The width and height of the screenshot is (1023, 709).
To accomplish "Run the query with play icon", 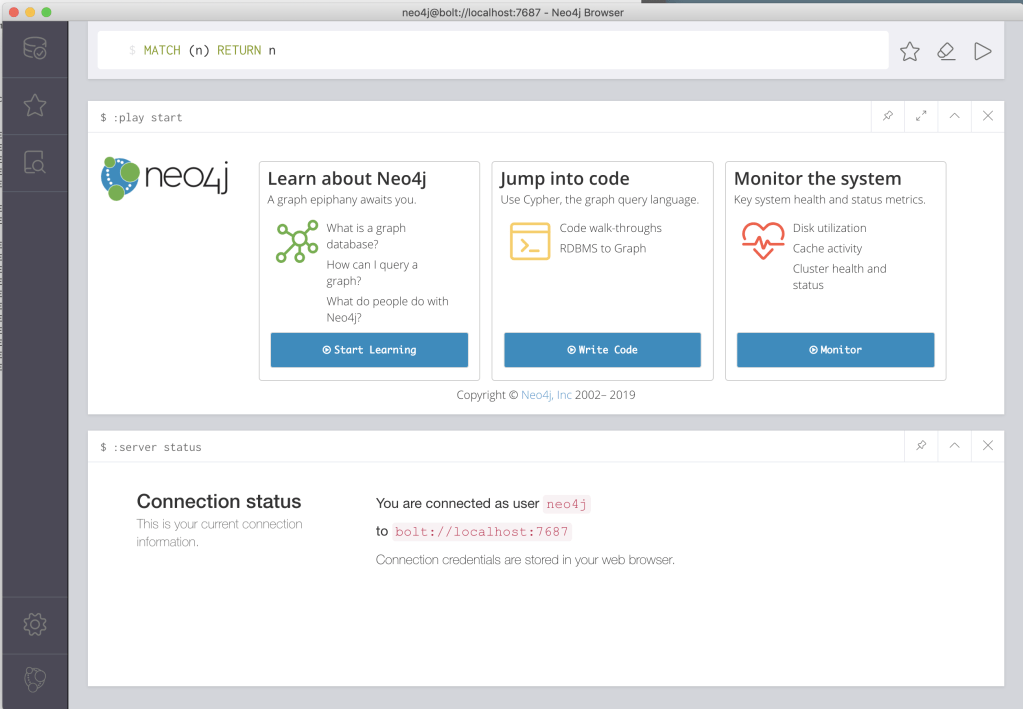I will tap(982, 51).
